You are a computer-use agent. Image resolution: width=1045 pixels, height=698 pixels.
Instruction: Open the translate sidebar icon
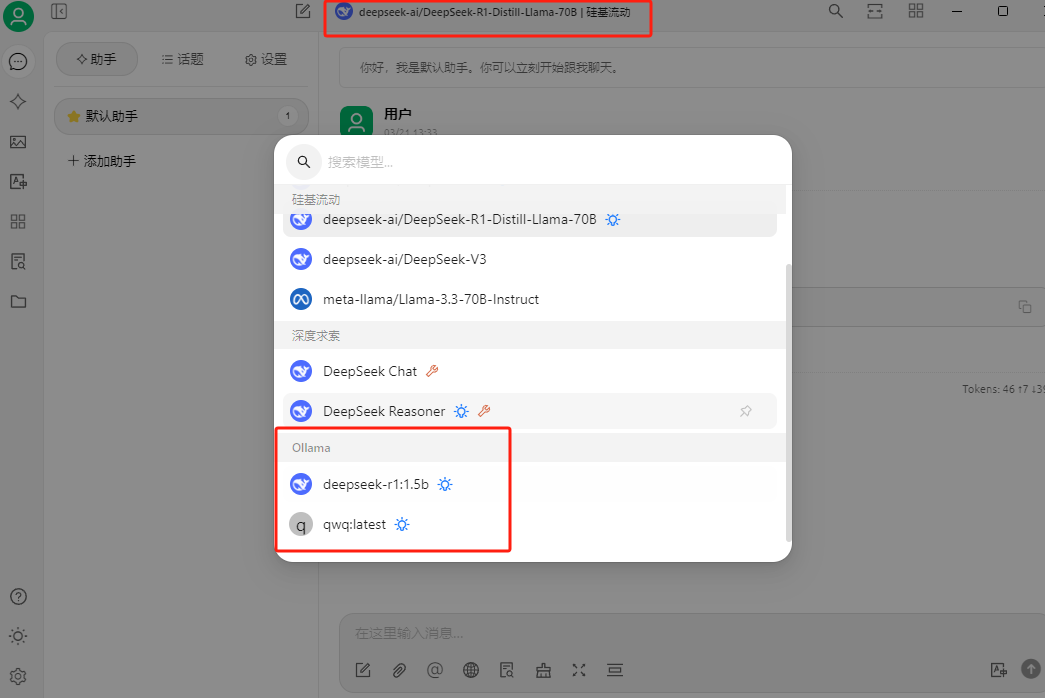point(19,181)
